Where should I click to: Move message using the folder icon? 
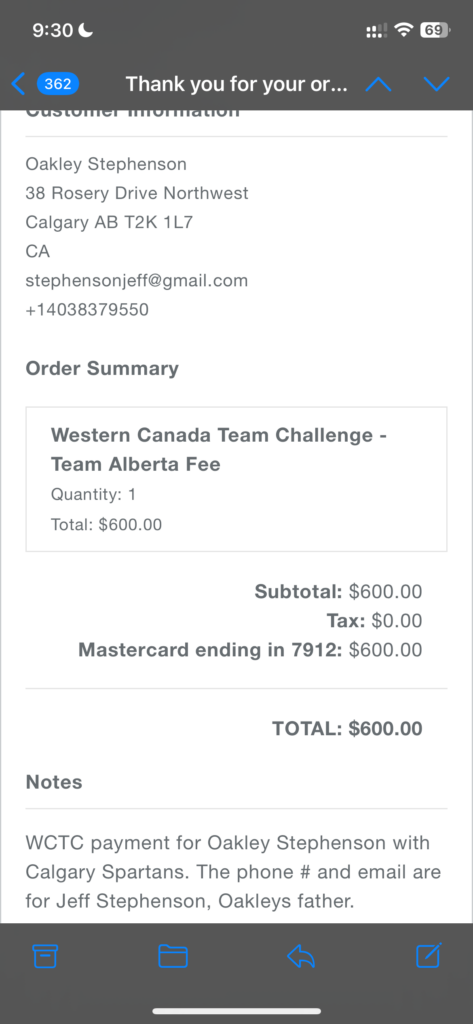(x=173, y=956)
